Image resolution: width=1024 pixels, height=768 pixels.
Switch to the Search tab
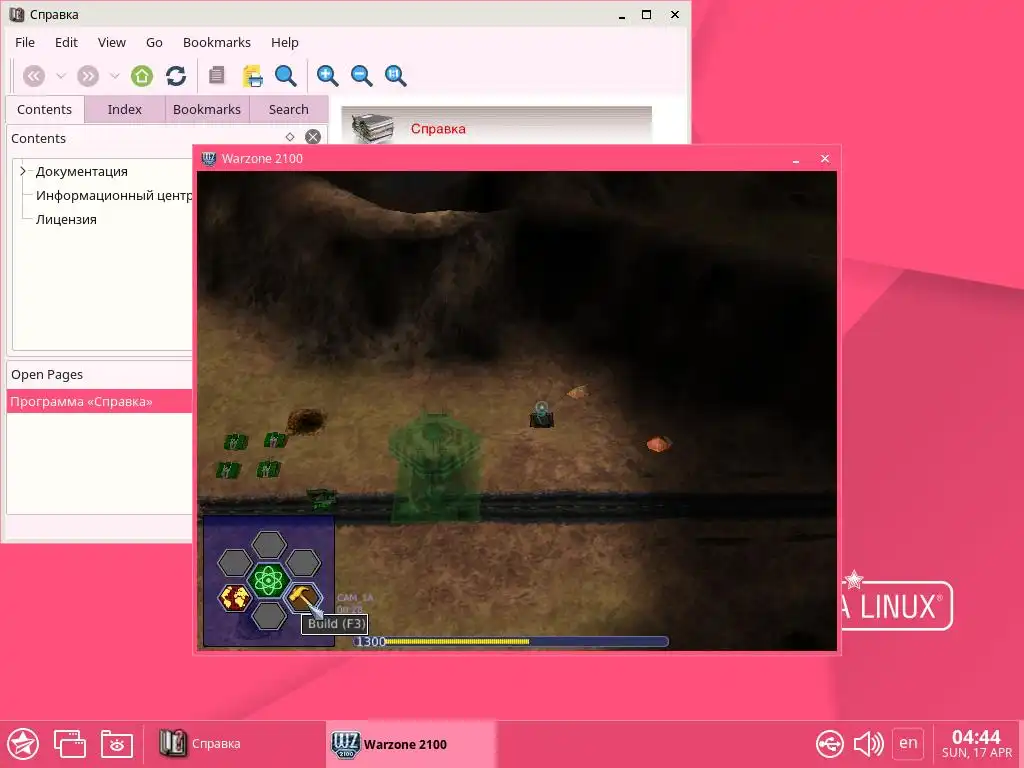[289, 110]
